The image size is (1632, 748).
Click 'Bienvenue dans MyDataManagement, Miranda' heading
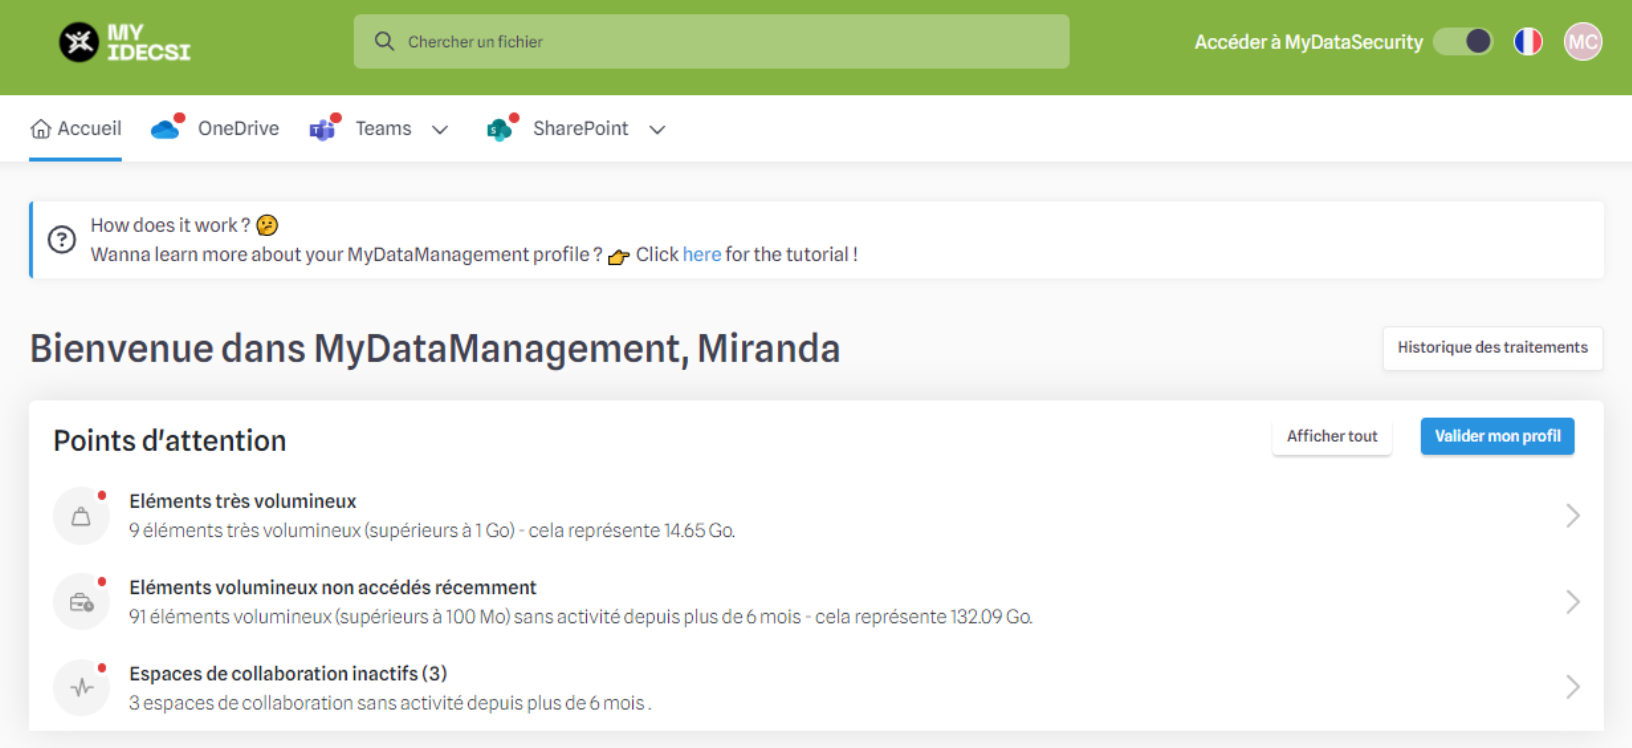[435, 349]
